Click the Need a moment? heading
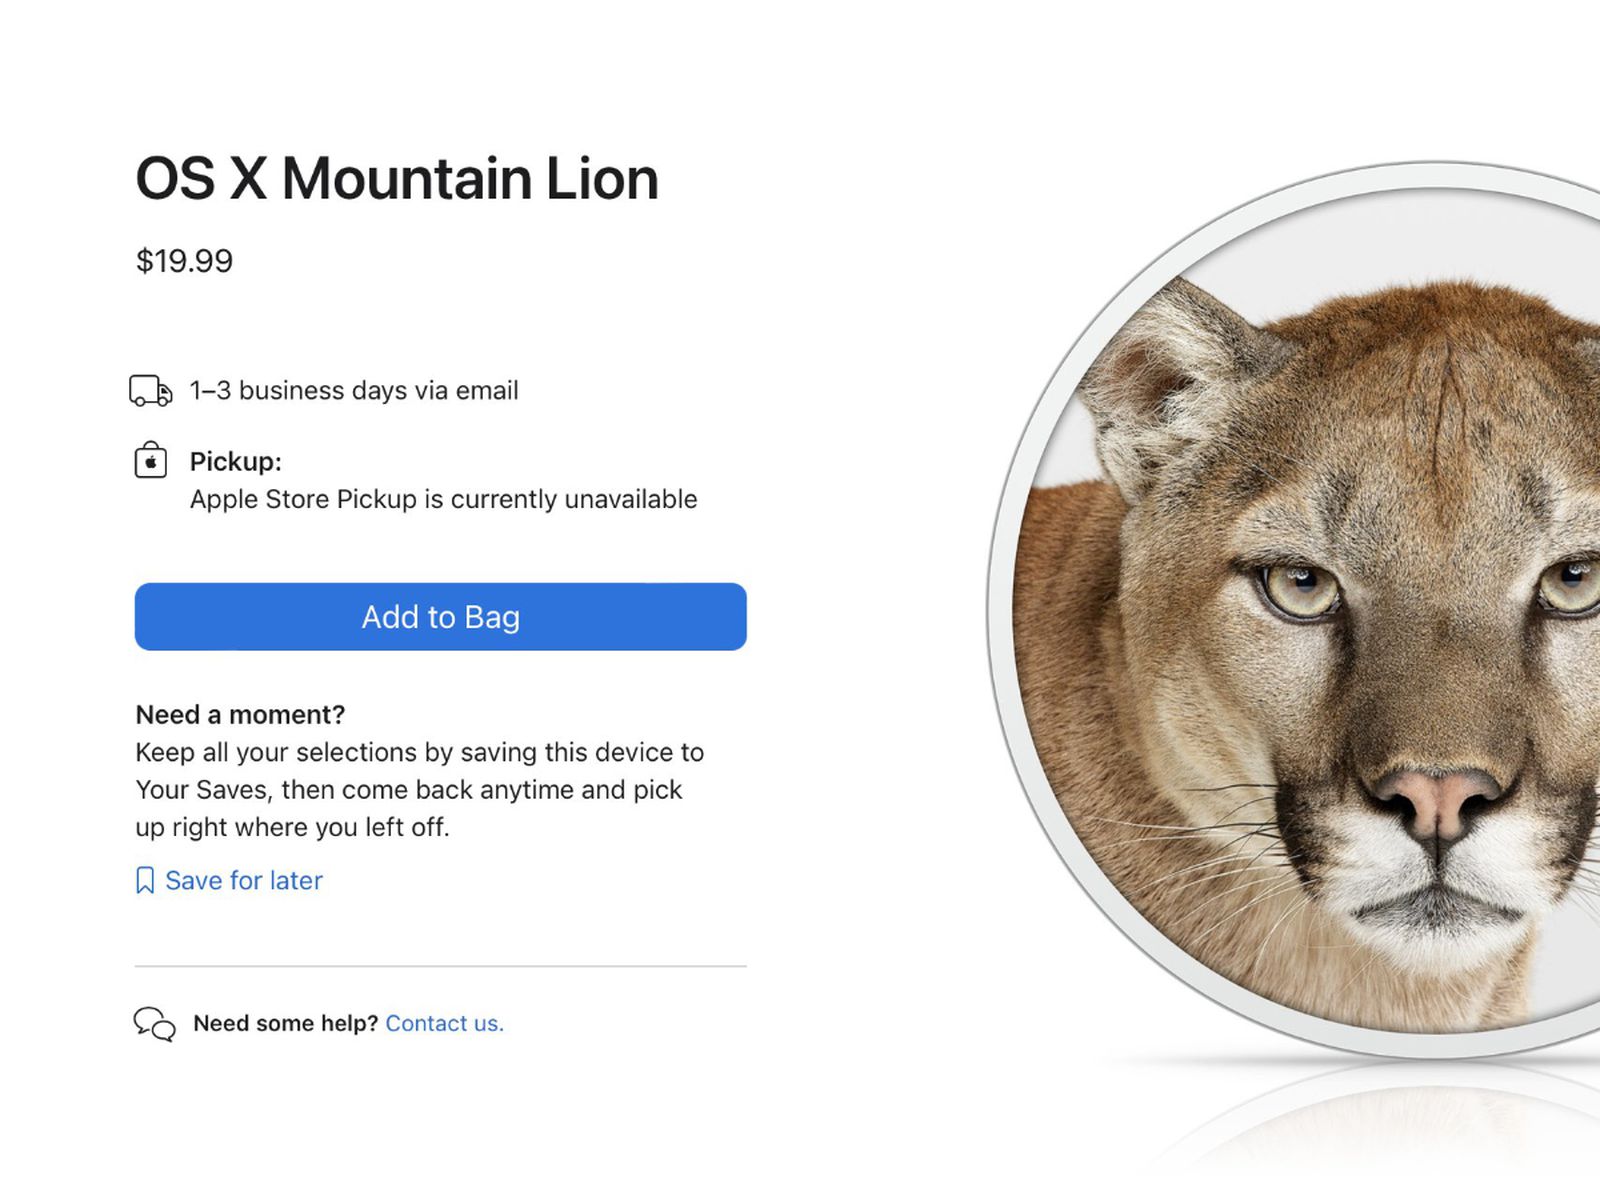This screenshot has width=1600, height=1200. point(240,715)
